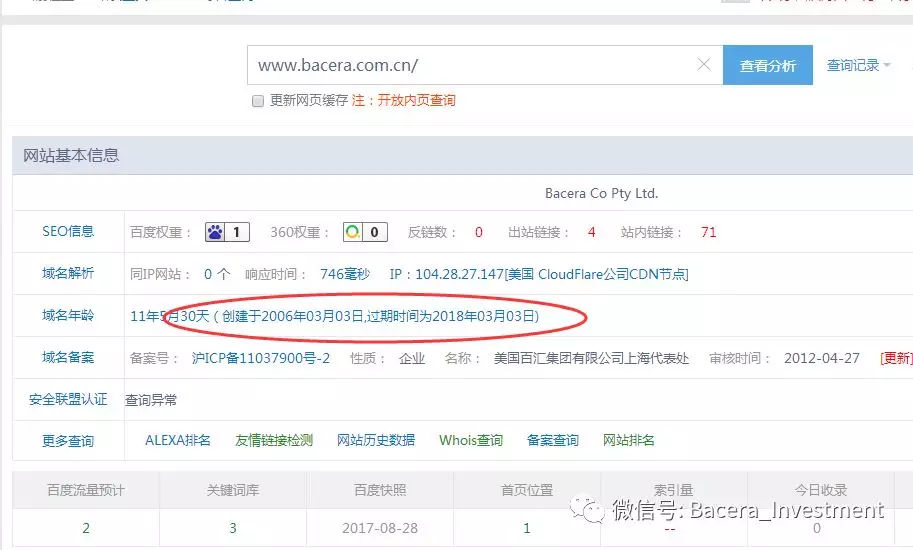This screenshot has height=550, width=913.
Task: Open the 开放内页查询 note link
Action: pyautogui.click(x=416, y=100)
